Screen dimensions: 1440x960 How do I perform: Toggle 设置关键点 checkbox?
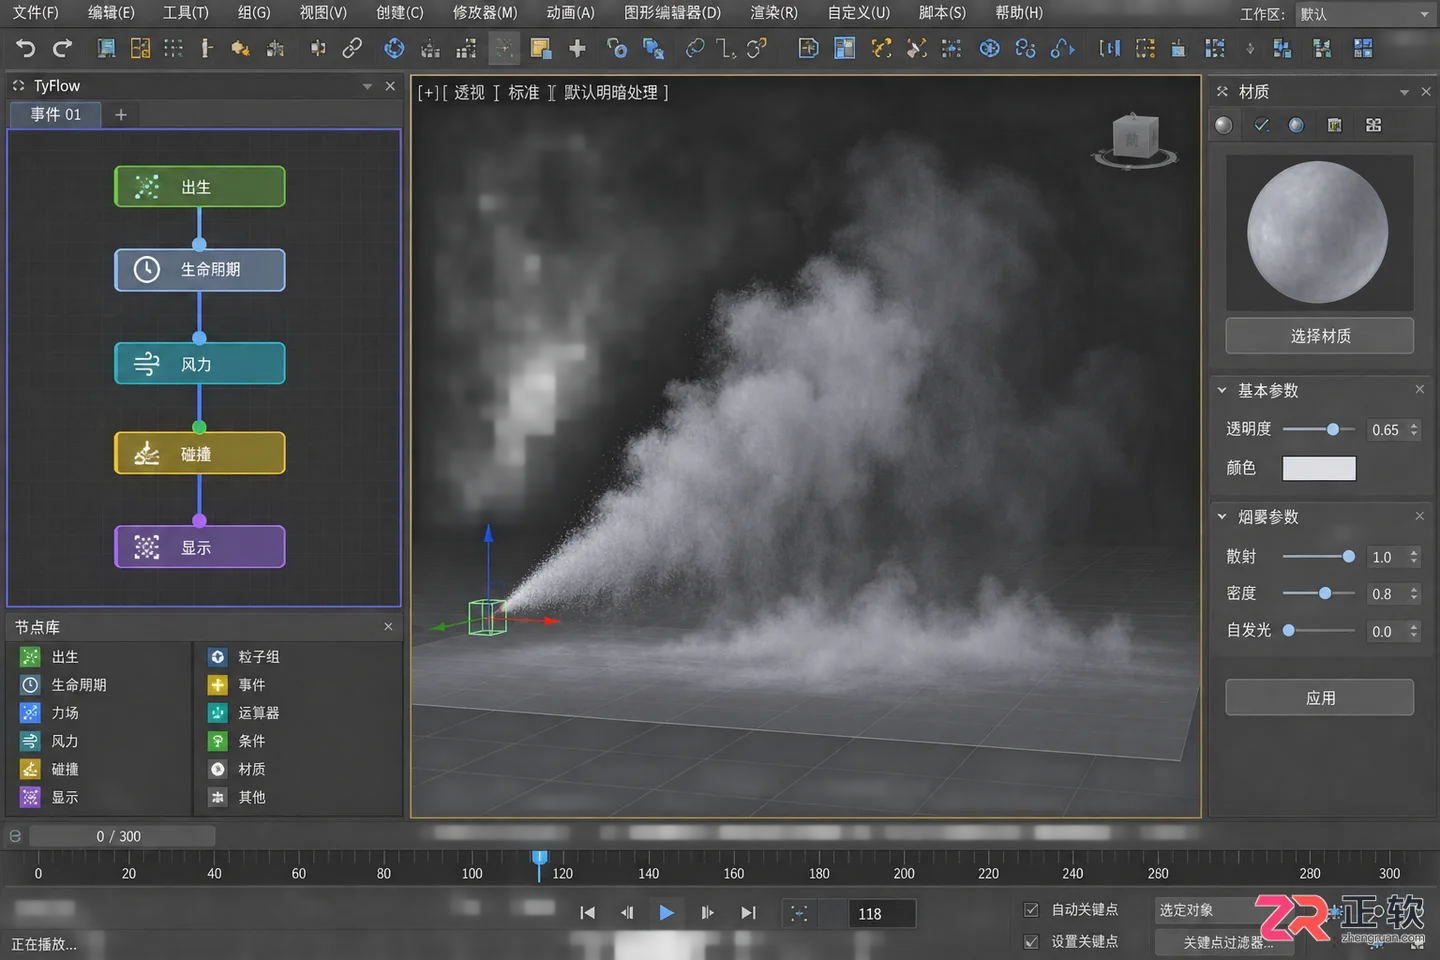click(1031, 942)
